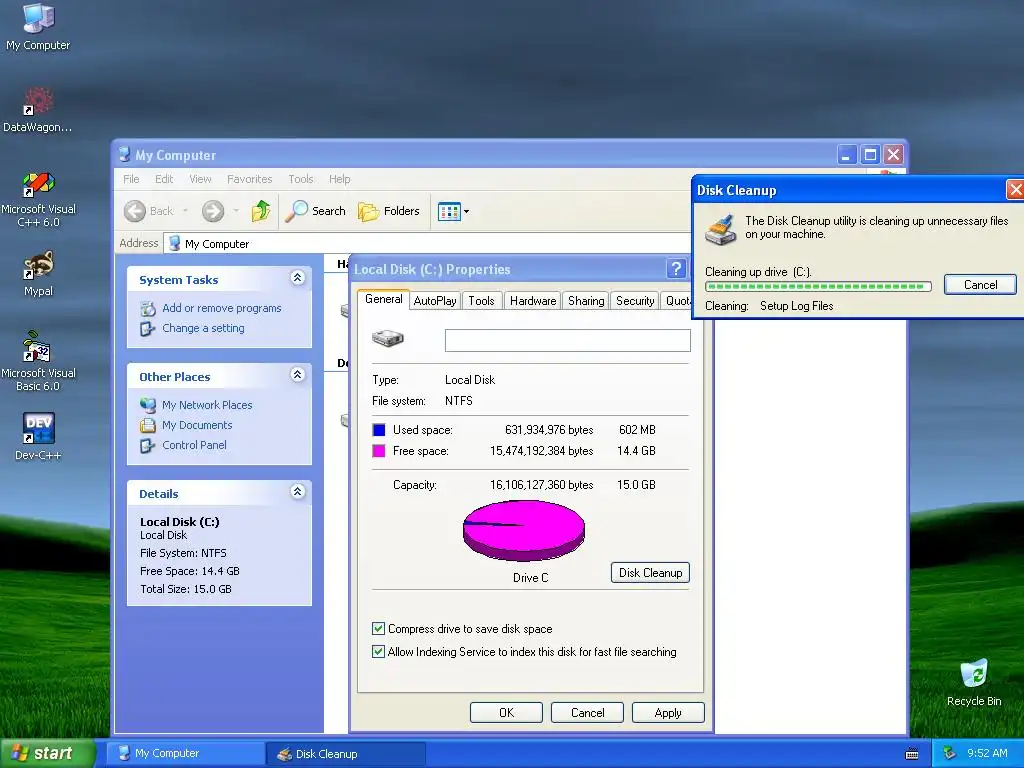Open the Start menu
Image resolution: width=1024 pixels, height=768 pixels.
point(47,754)
